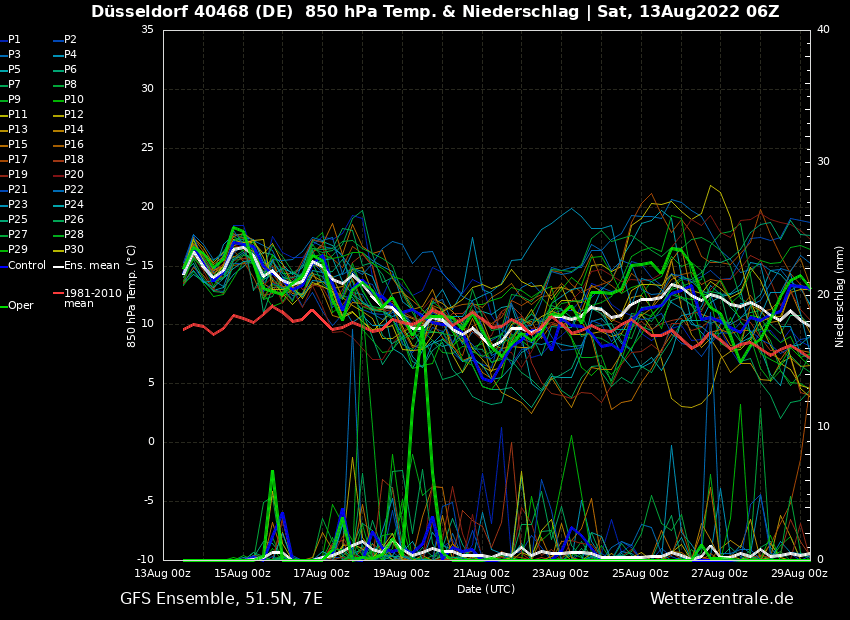Image resolution: width=850 pixels, height=620 pixels.
Task: Select the 1981-2010 mean legend entry
Action: (x=92, y=298)
